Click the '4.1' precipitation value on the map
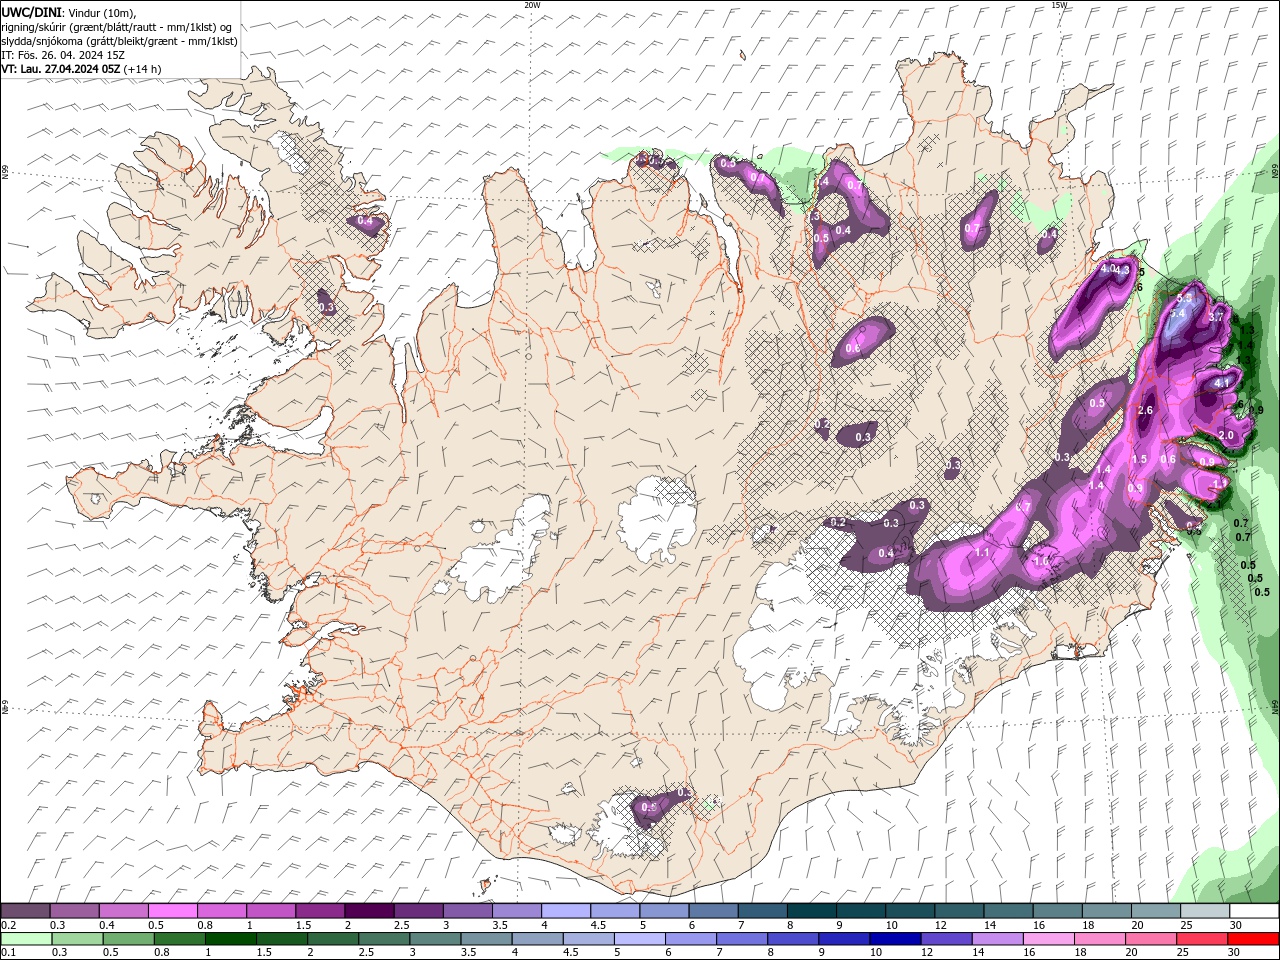The width and height of the screenshot is (1280, 960). tap(1221, 382)
